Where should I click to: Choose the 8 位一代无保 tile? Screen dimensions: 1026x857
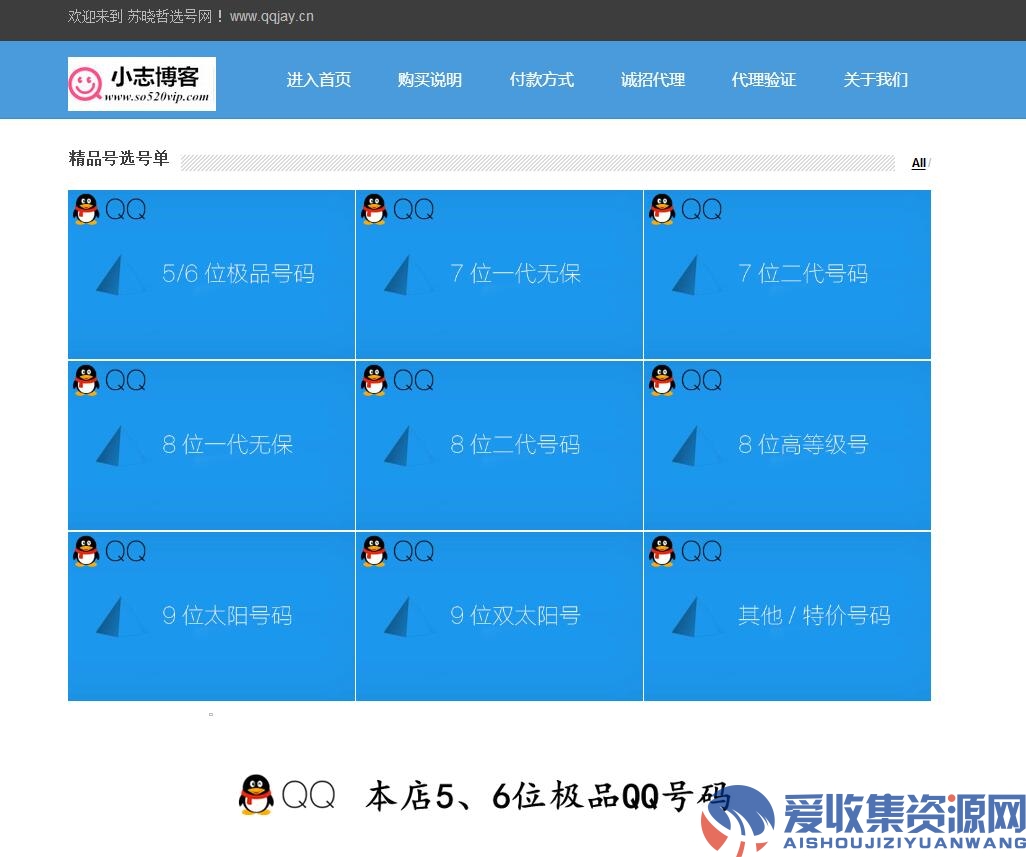tap(211, 446)
